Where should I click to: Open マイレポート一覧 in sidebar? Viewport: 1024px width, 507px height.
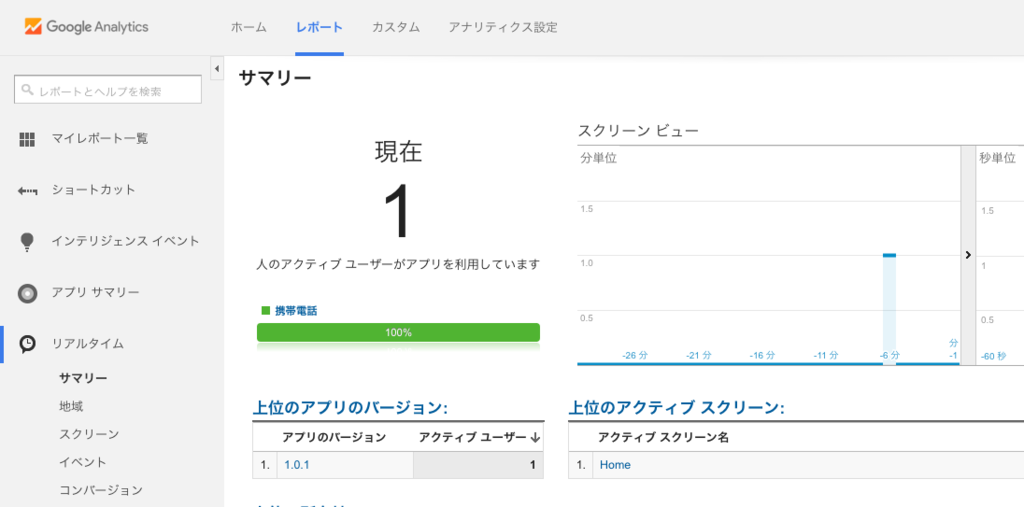(x=100, y=139)
